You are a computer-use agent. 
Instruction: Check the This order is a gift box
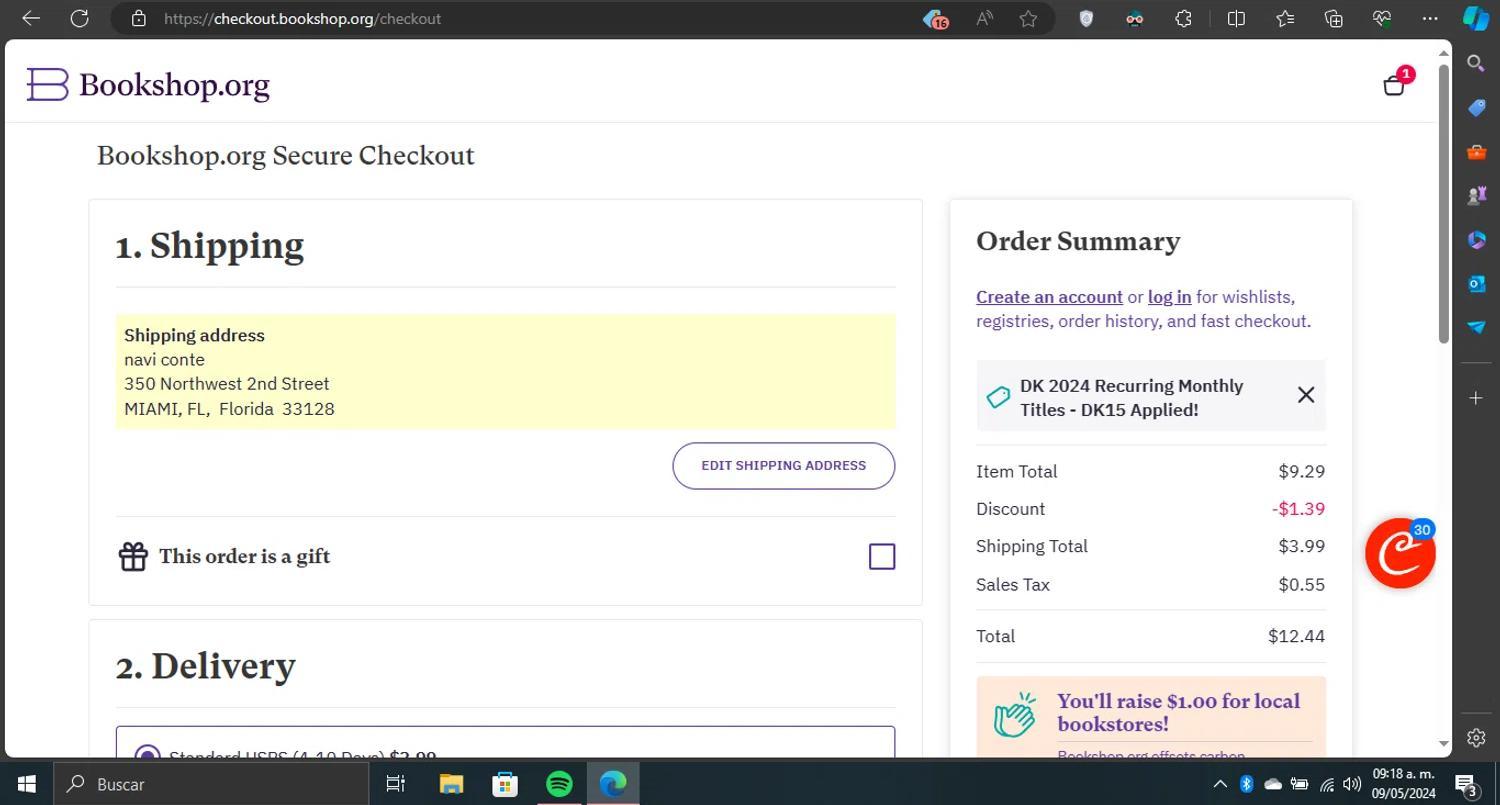(x=882, y=556)
